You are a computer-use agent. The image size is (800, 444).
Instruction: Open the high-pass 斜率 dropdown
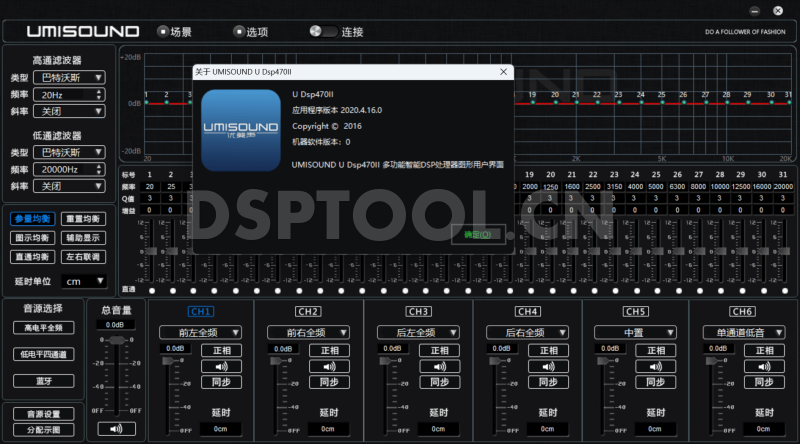tap(69, 111)
